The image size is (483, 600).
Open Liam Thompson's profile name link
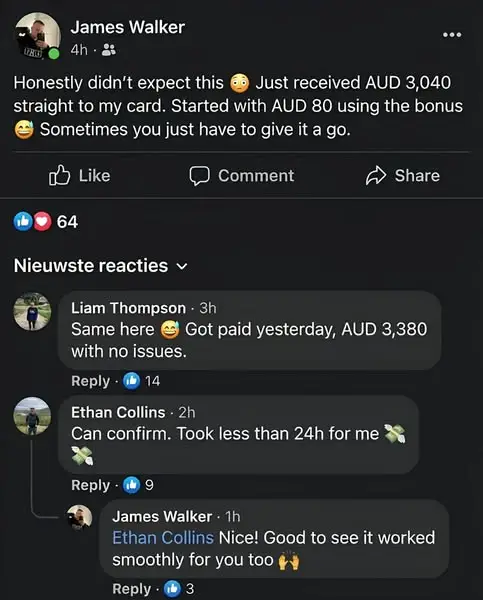pos(128,308)
